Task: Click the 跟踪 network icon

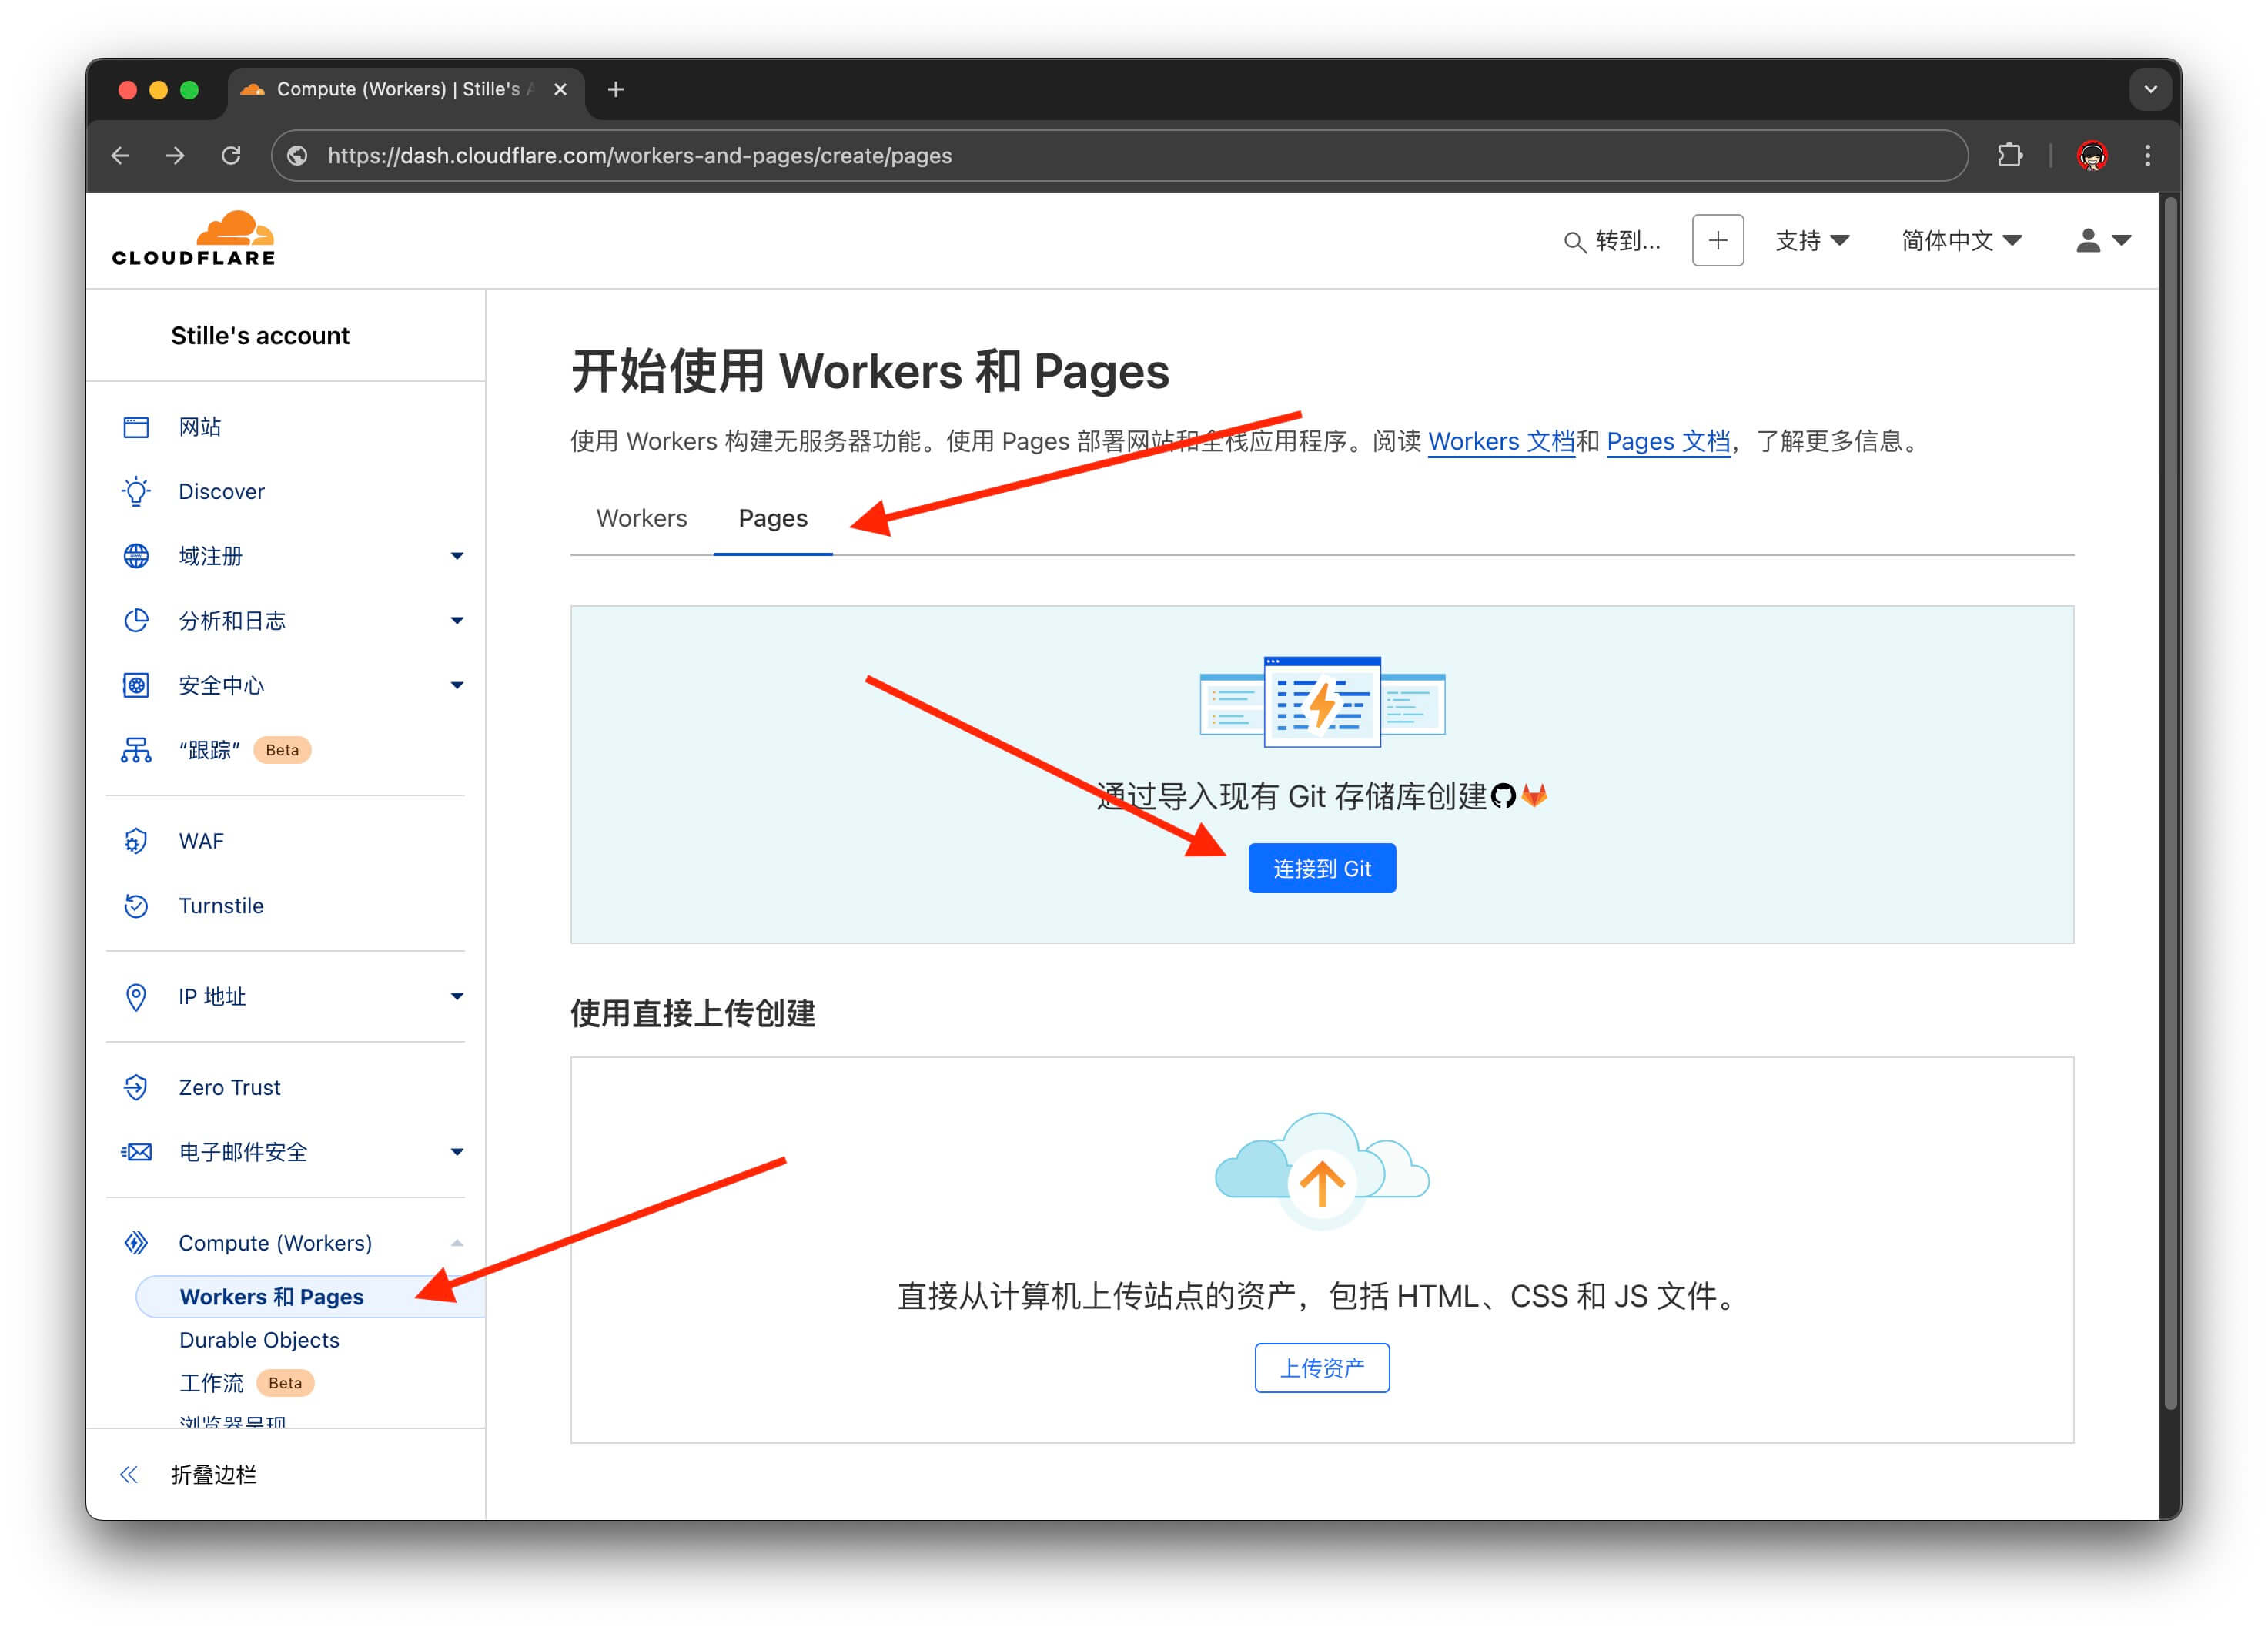Action: point(136,750)
